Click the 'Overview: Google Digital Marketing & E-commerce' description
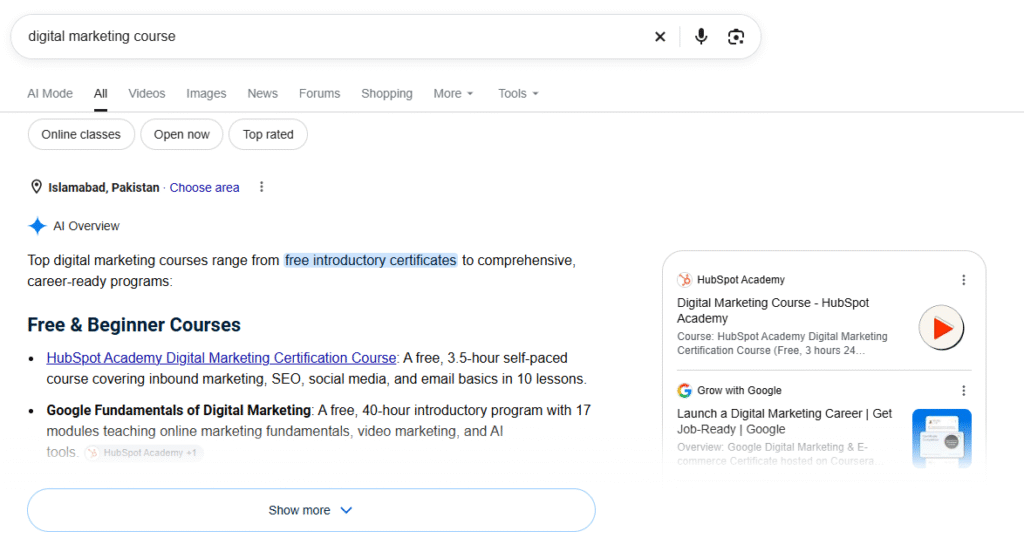 click(780, 454)
